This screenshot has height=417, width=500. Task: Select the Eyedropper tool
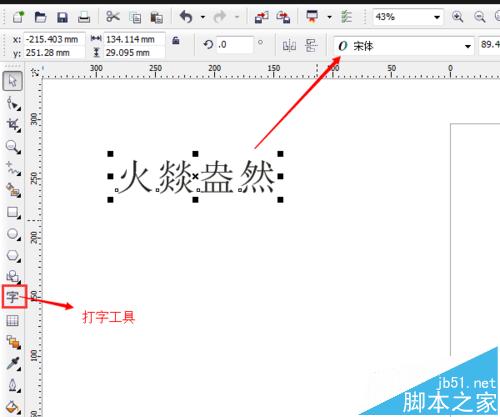tap(13, 364)
